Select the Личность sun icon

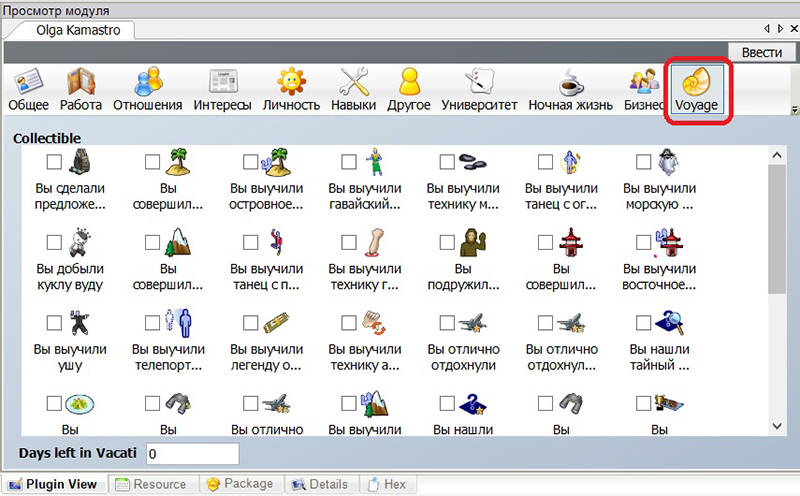(291, 82)
